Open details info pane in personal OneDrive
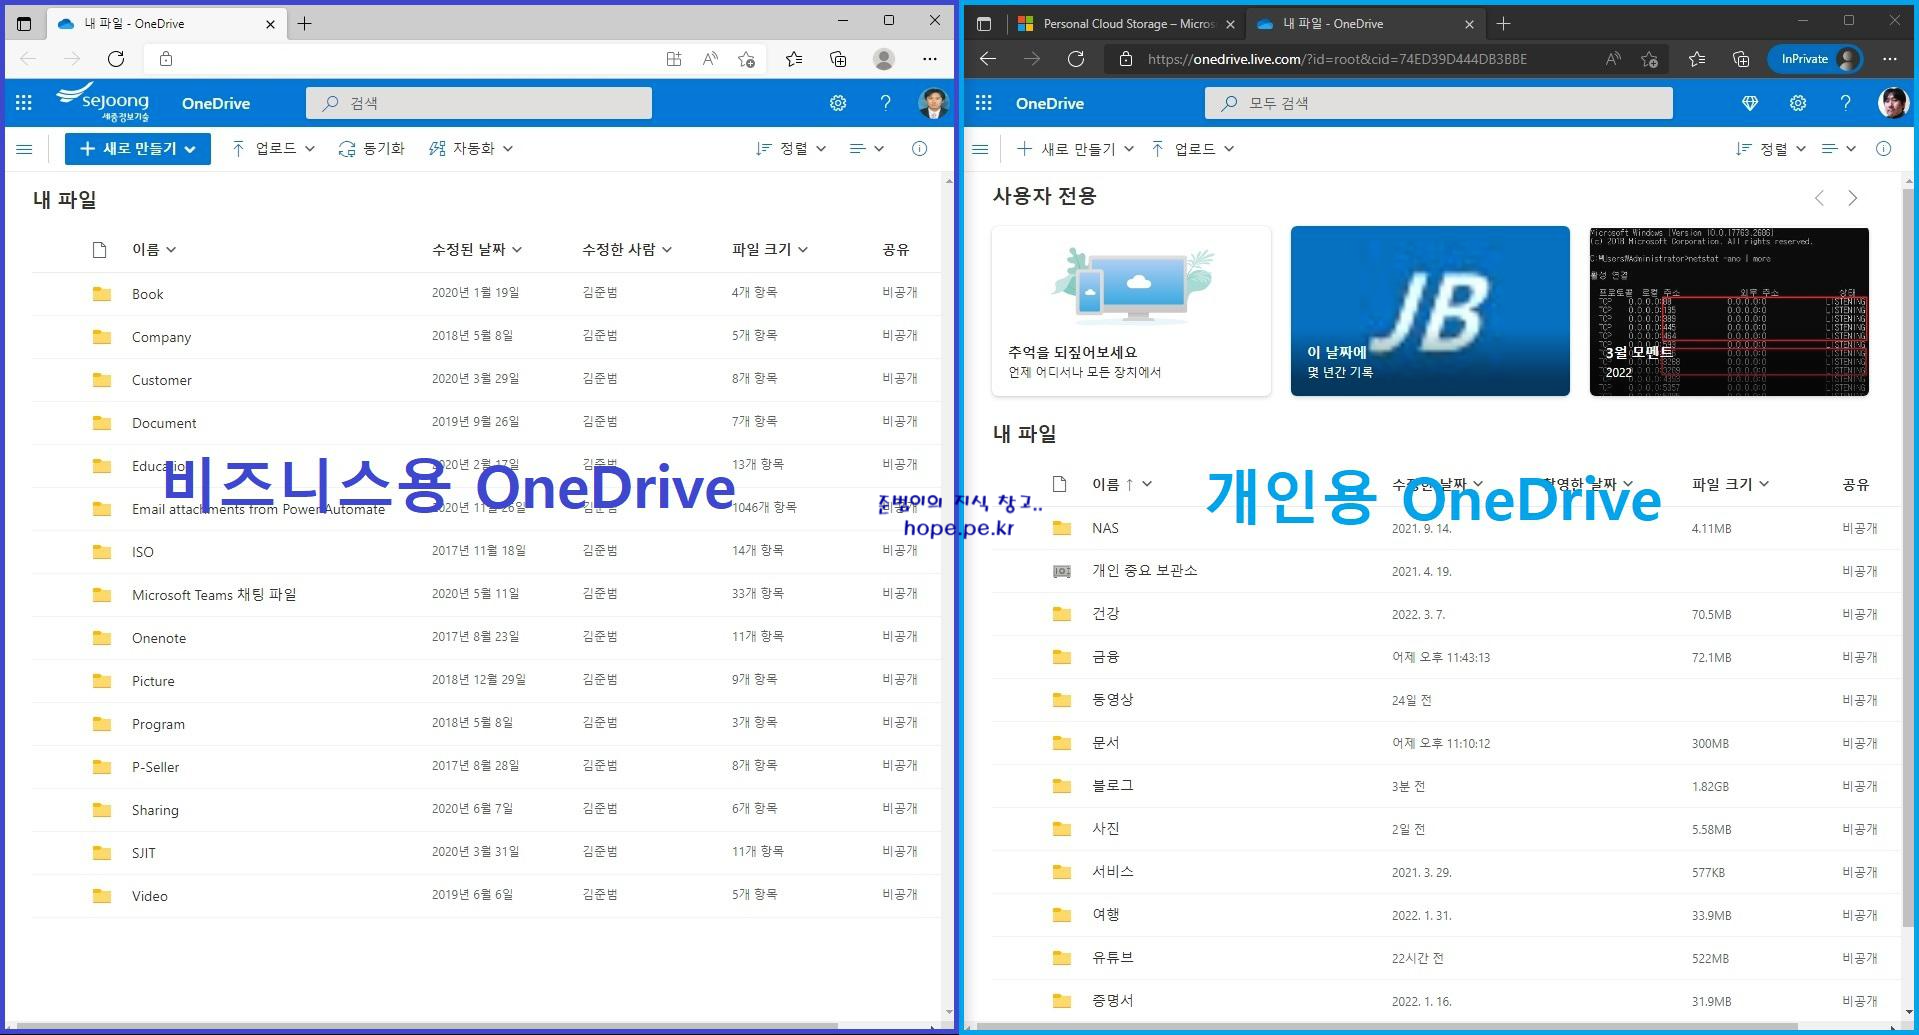1919x1035 pixels. (x=1883, y=149)
